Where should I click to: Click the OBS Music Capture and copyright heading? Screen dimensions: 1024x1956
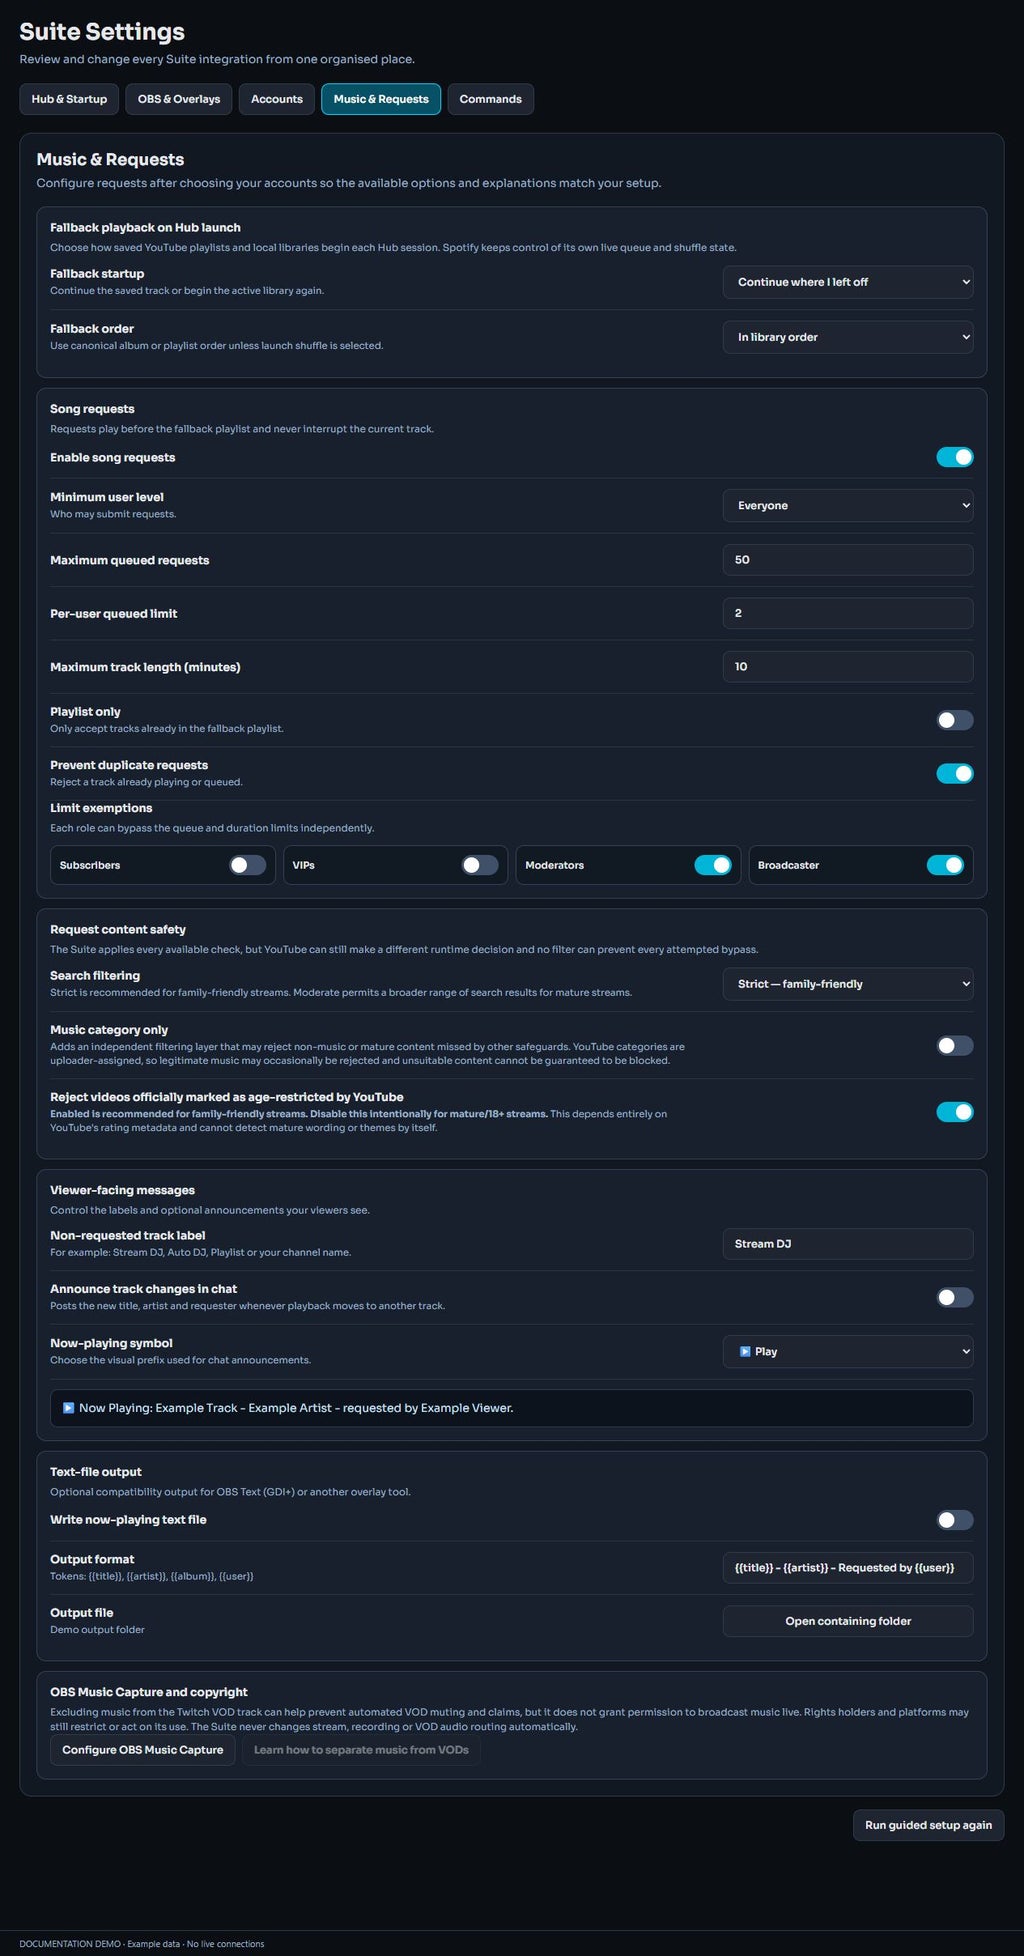[x=149, y=1692]
